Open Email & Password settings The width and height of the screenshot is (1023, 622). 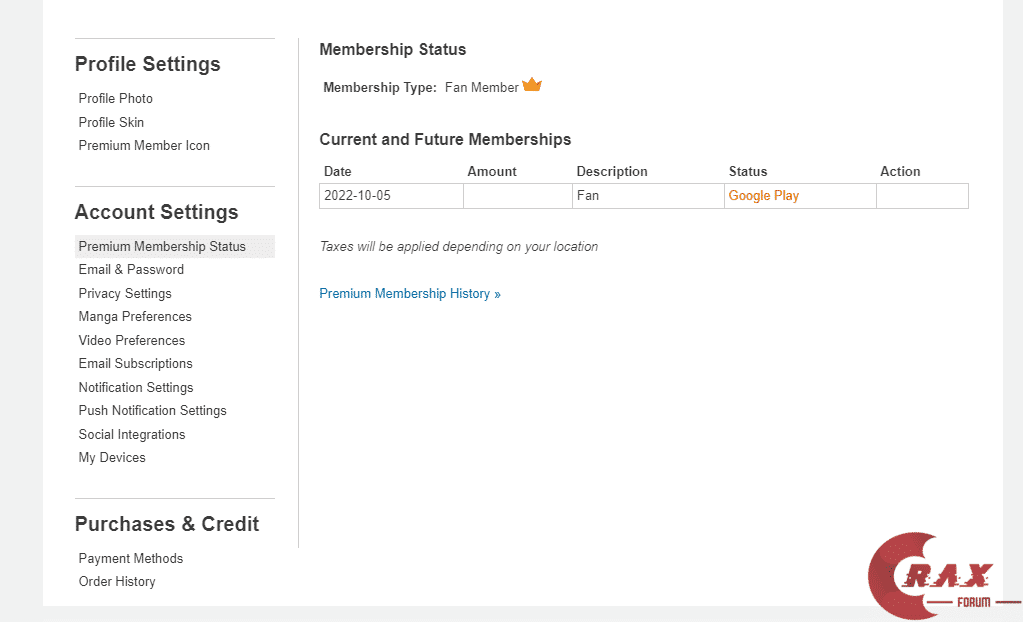(131, 270)
